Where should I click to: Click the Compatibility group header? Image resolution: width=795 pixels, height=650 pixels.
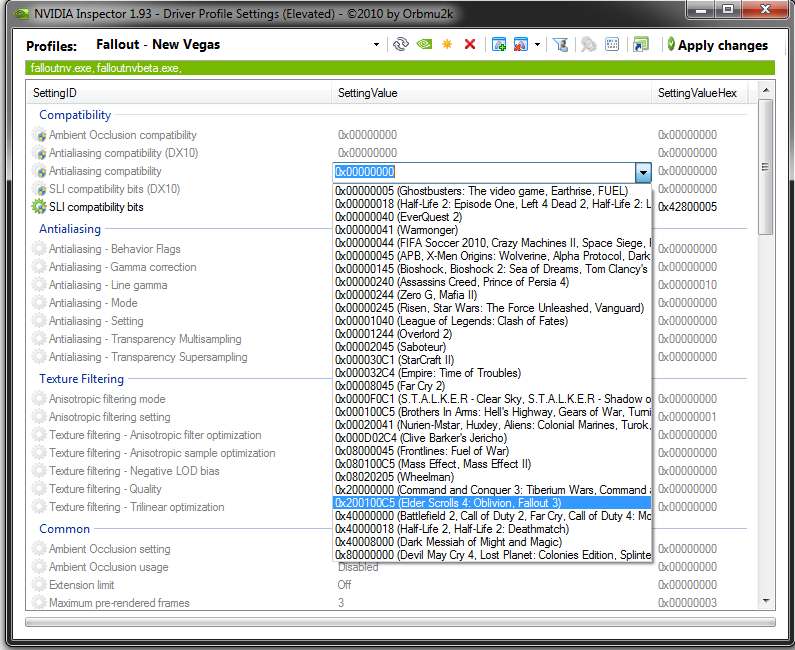[x=75, y=115]
